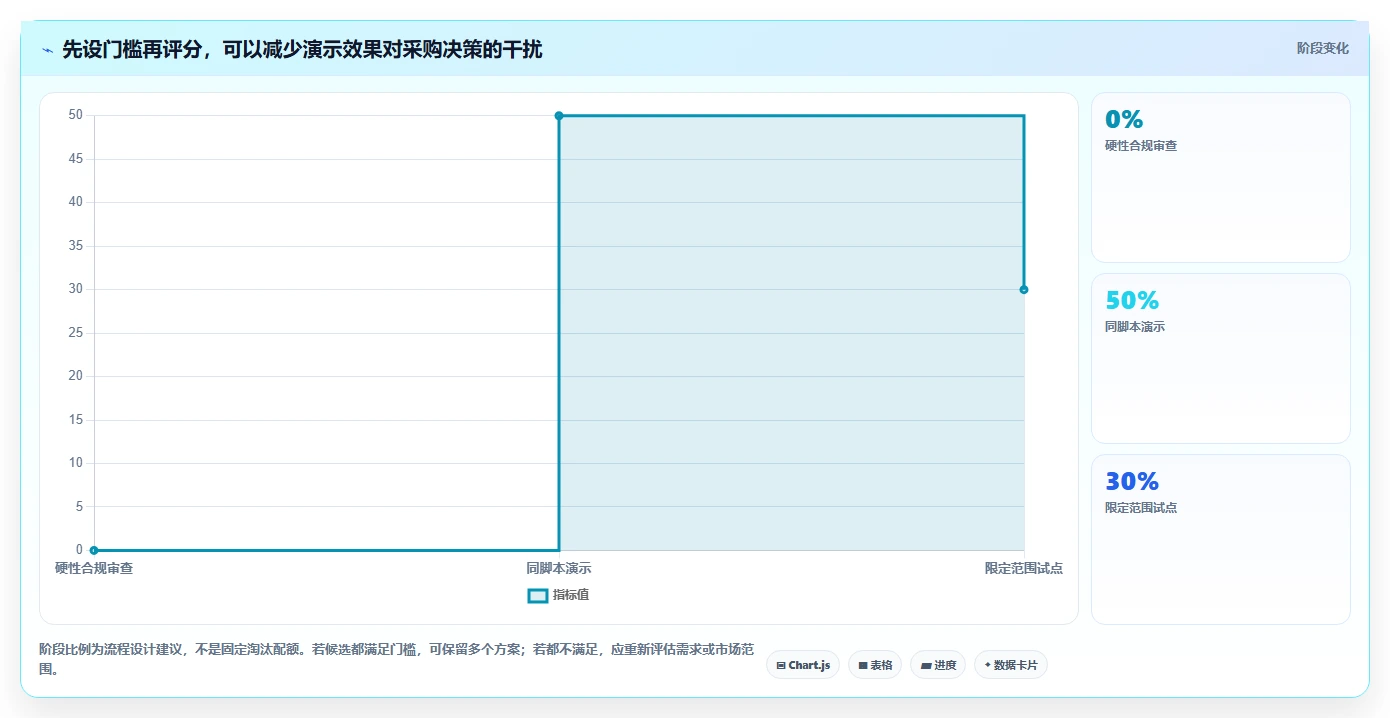Select the Chart.js tag chip
This screenshot has height=718, width=1390.
tap(803, 665)
